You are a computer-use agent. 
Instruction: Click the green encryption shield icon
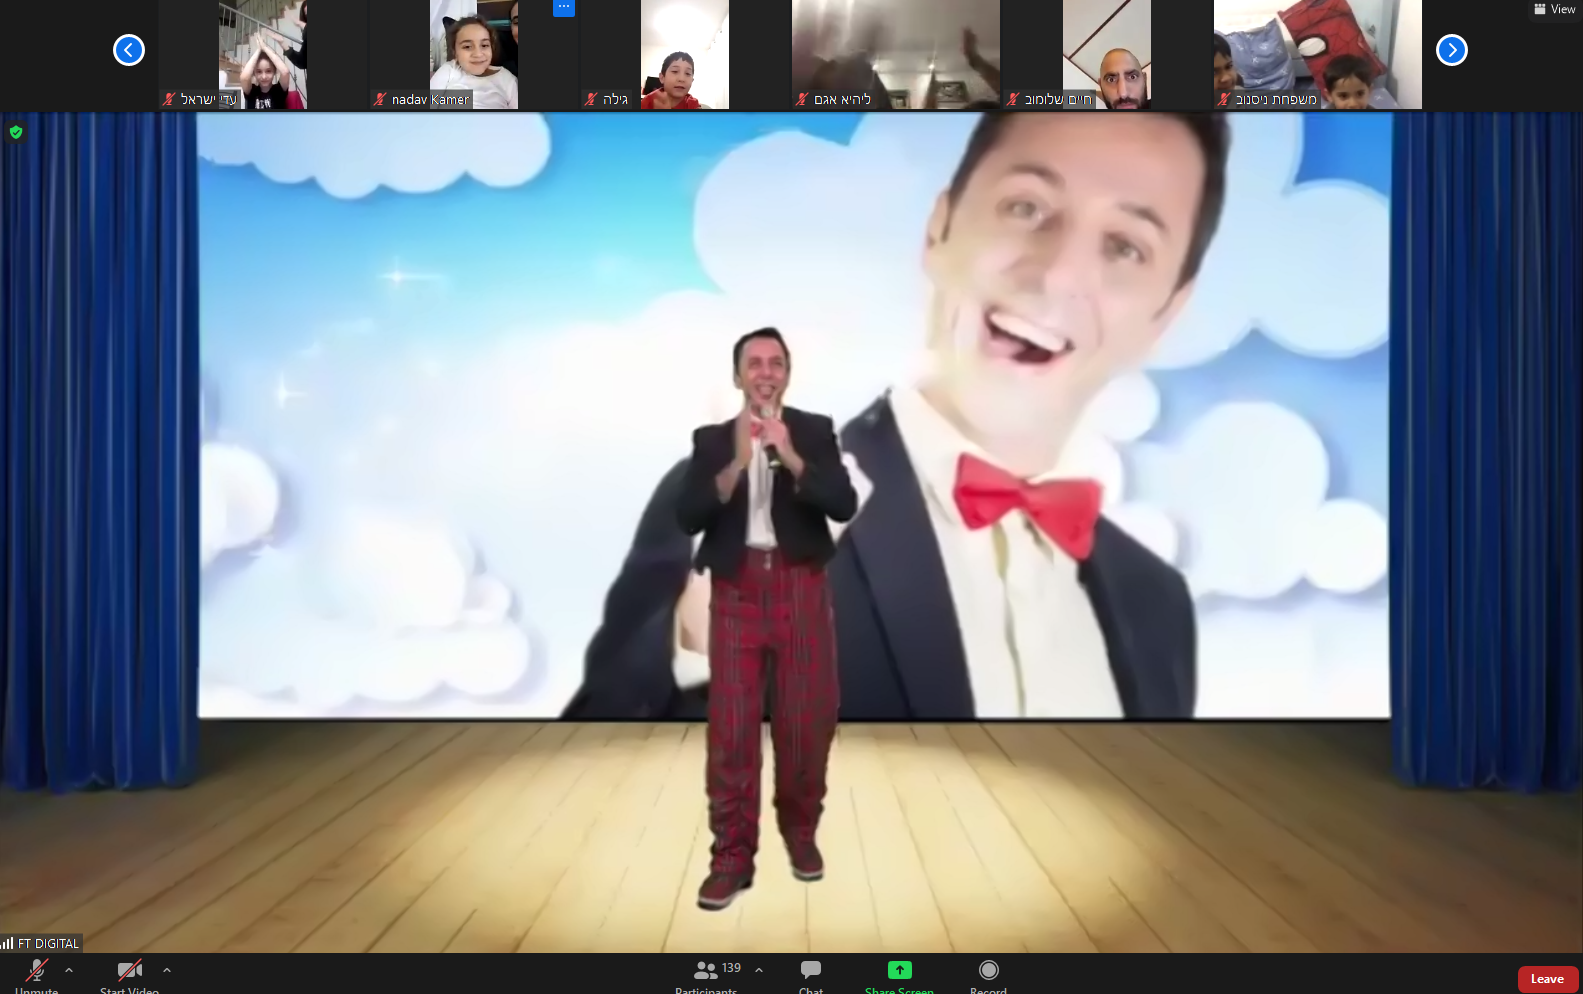tap(16, 132)
